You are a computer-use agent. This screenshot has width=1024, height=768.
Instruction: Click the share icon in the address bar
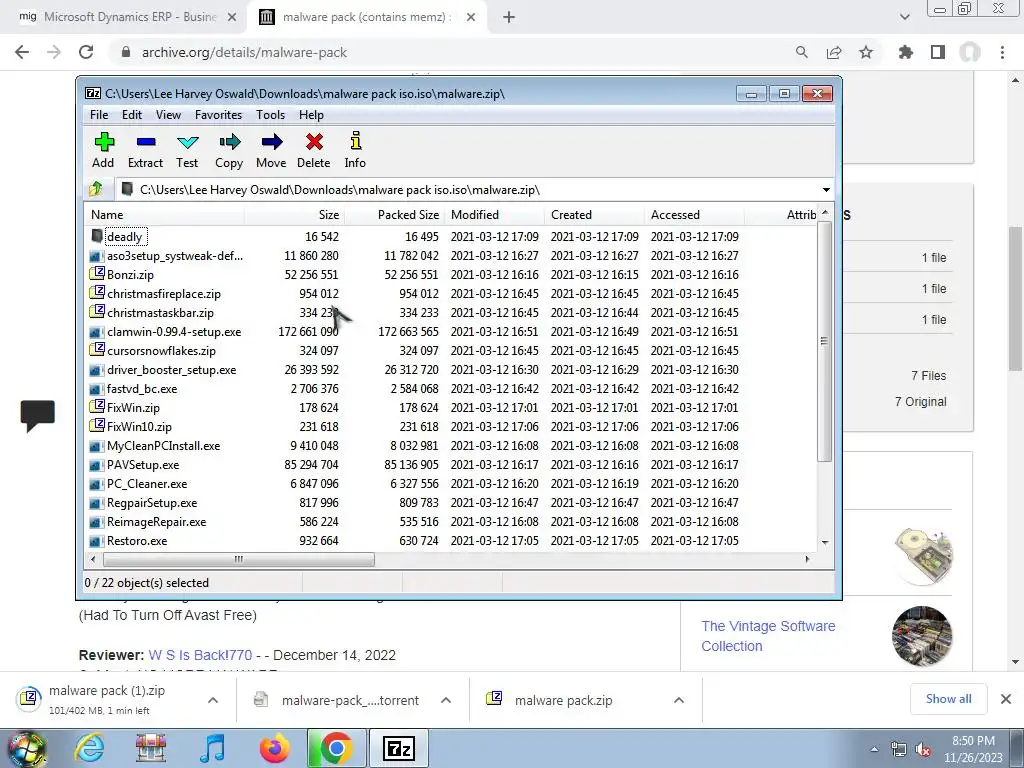[834, 52]
